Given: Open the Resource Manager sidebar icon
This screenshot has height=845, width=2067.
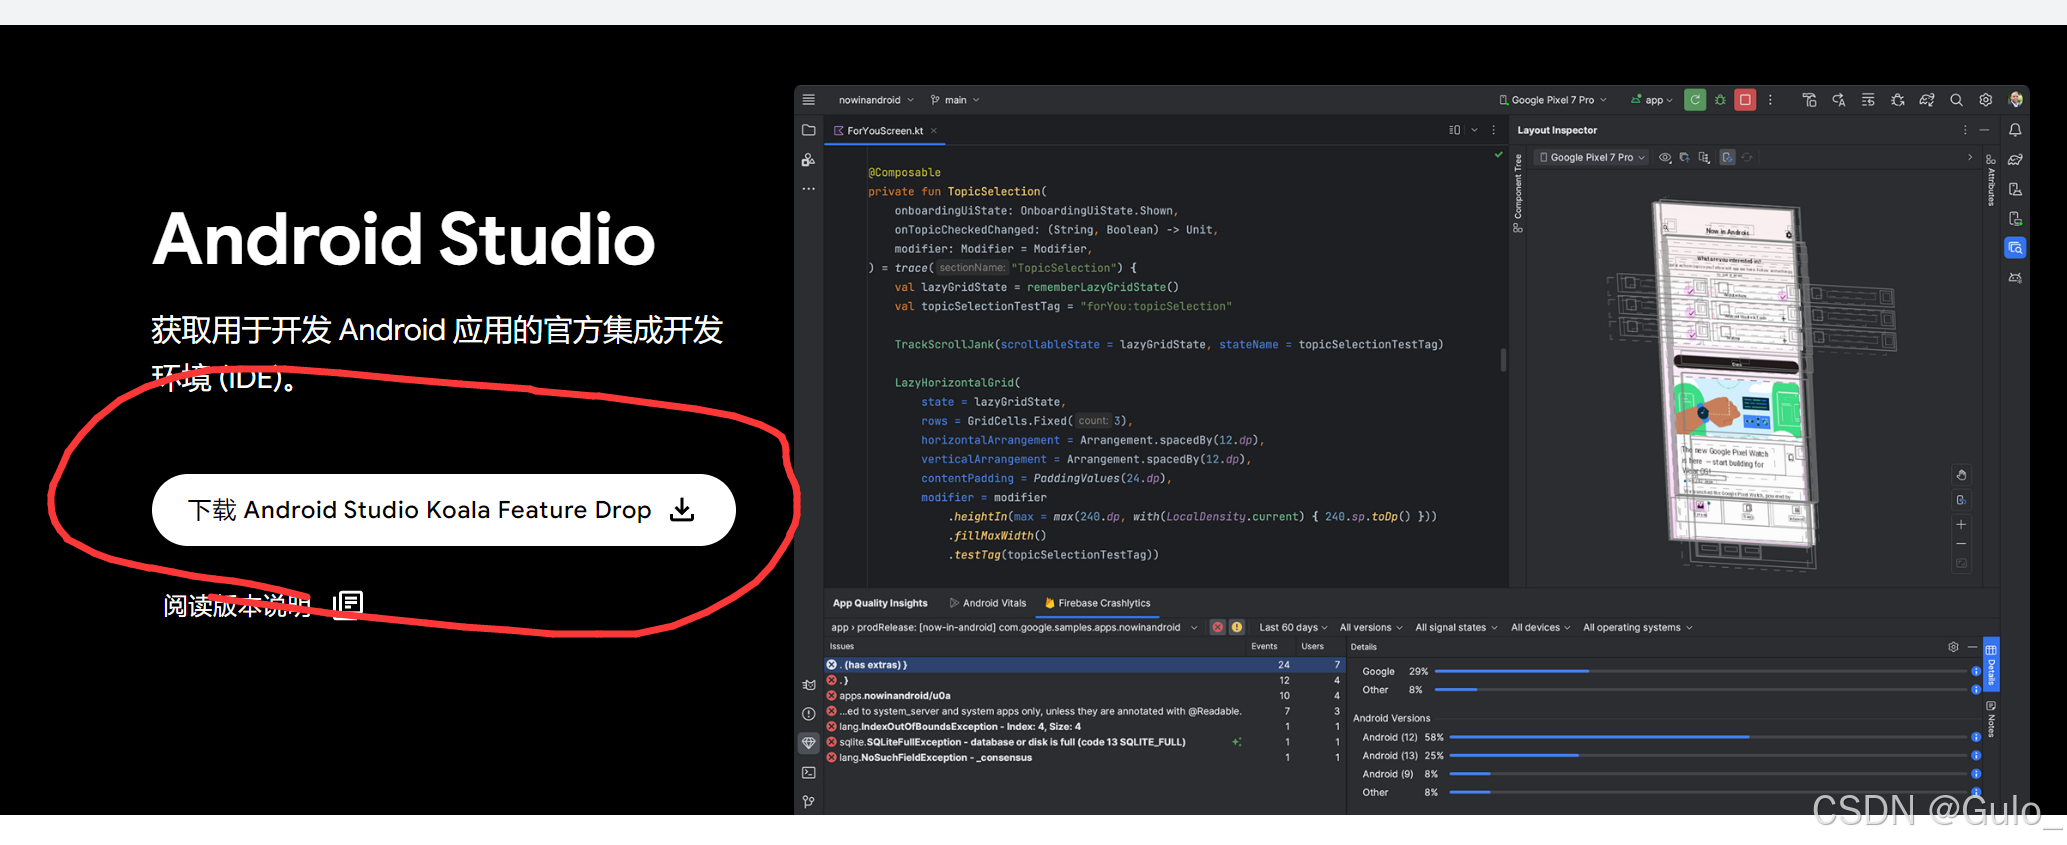Looking at the screenshot, I should coord(809,160).
